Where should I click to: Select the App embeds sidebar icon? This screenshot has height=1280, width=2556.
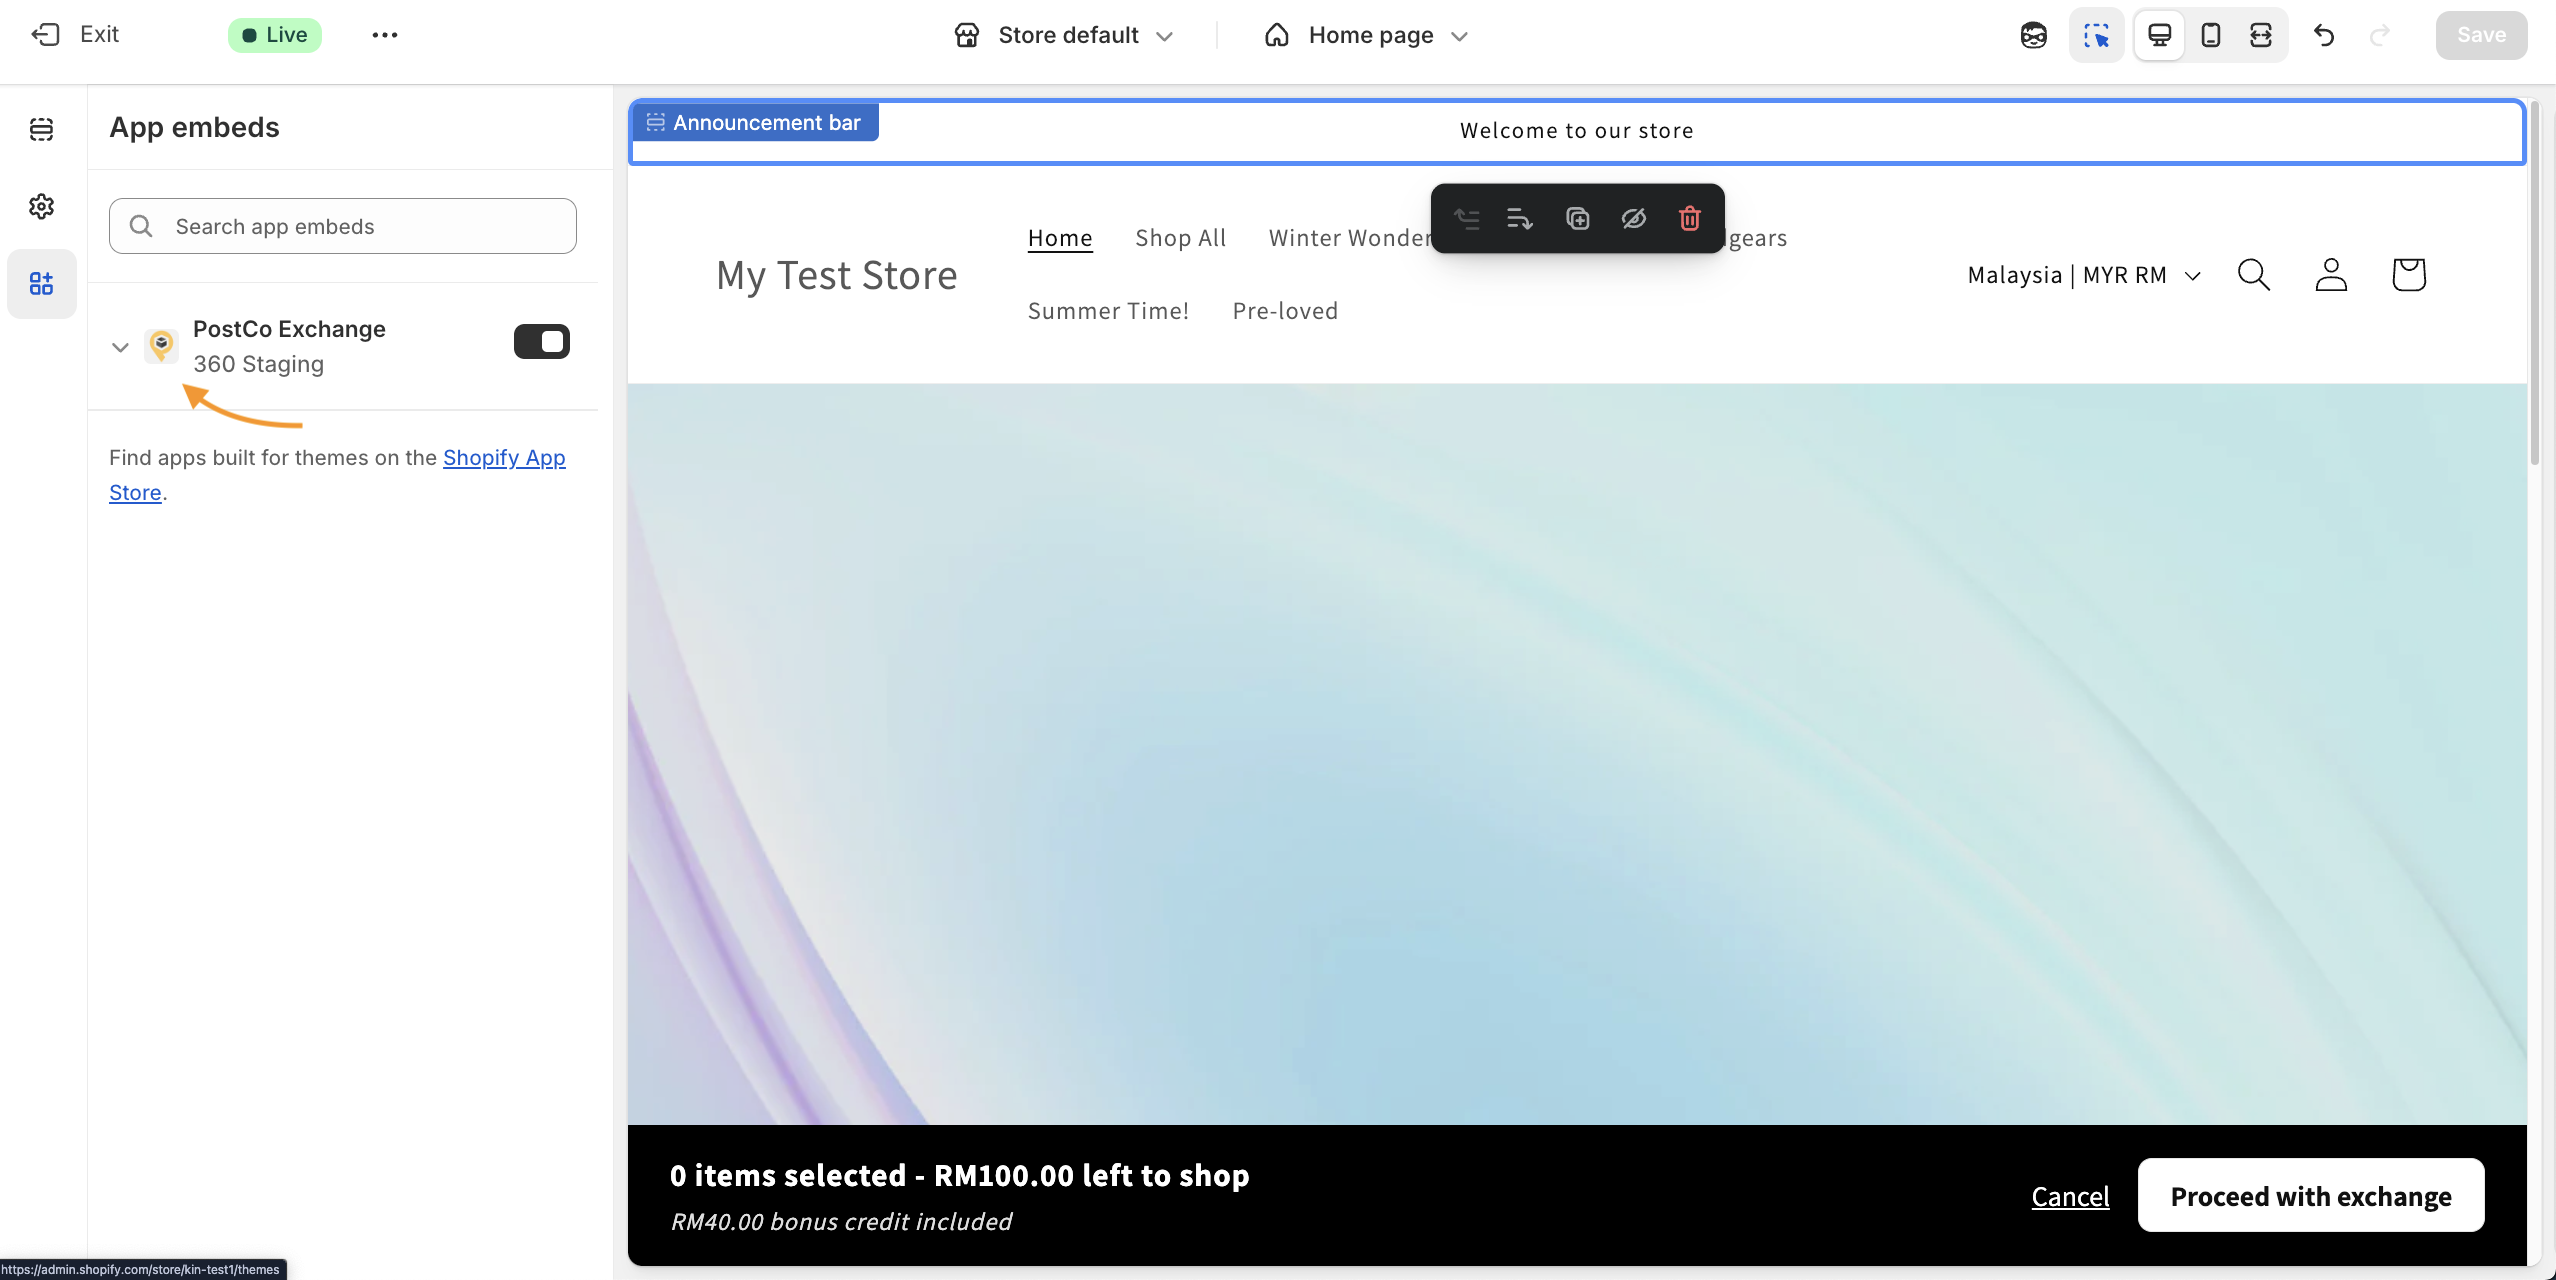(42, 284)
